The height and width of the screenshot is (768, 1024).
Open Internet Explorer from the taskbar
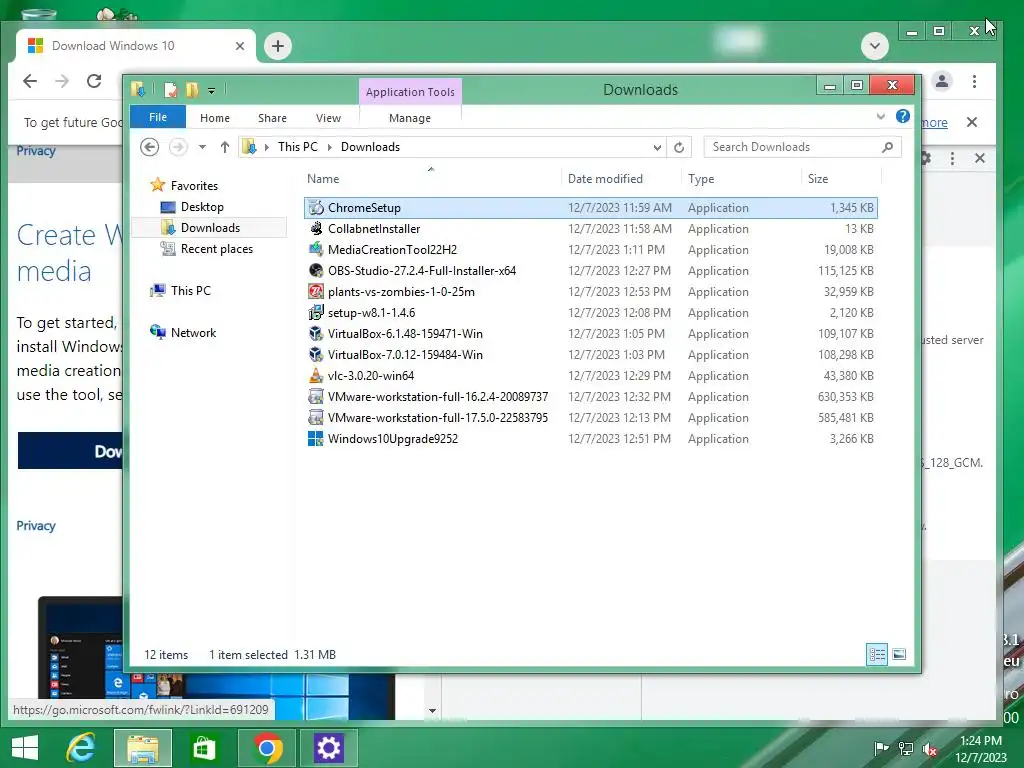pos(81,747)
